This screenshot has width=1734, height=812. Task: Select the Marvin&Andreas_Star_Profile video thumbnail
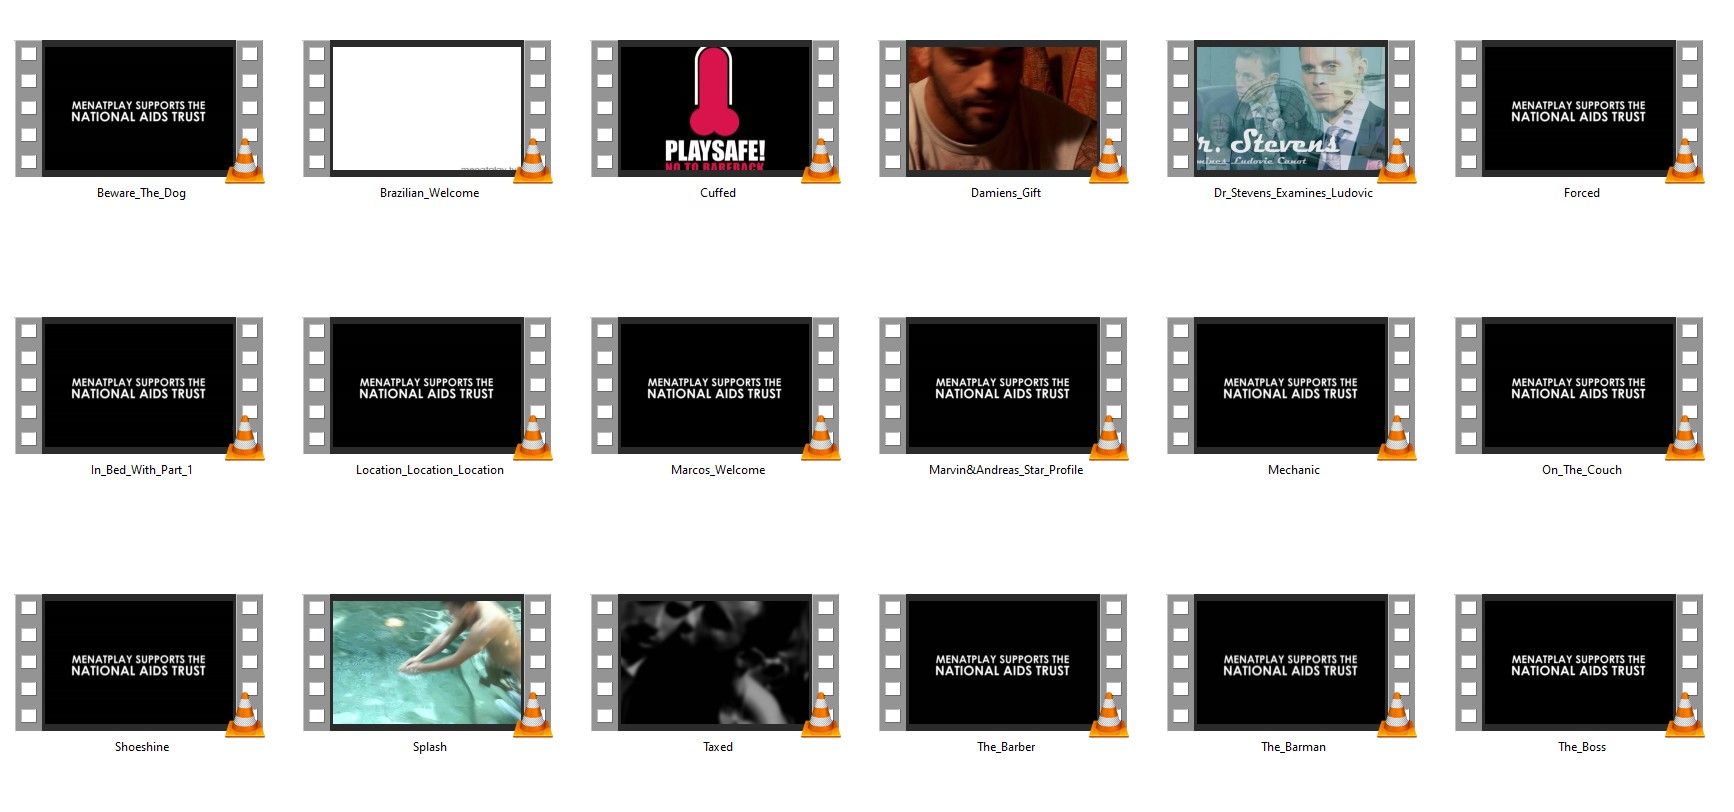pos(1003,385)
